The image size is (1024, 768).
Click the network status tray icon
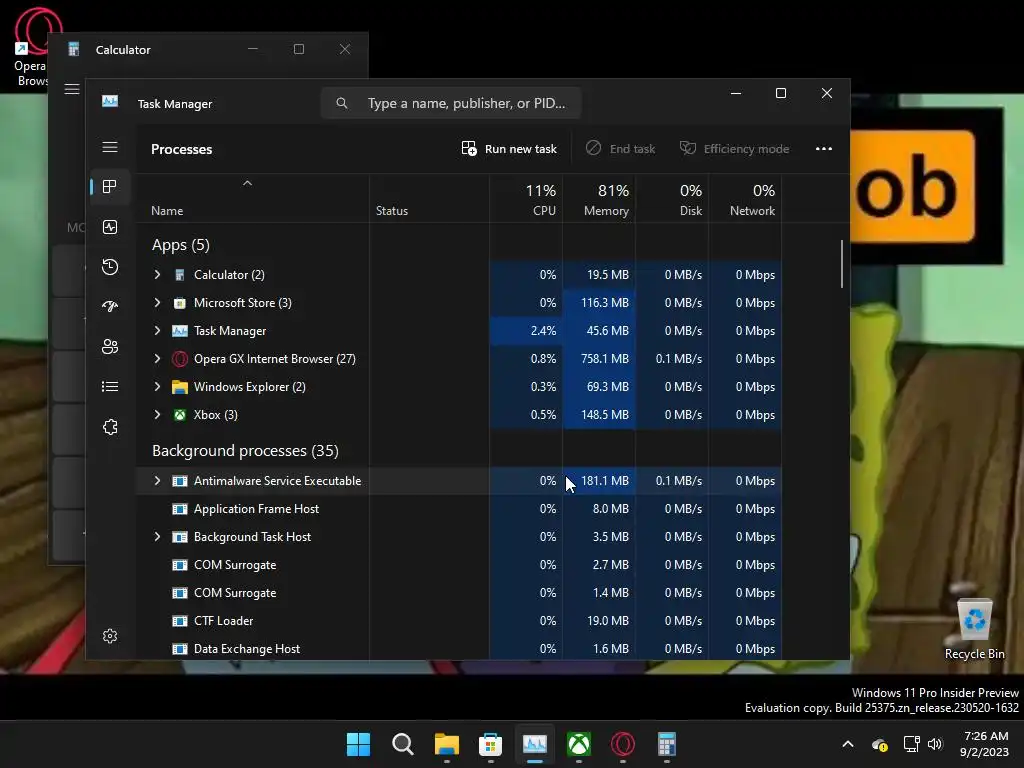911,744
